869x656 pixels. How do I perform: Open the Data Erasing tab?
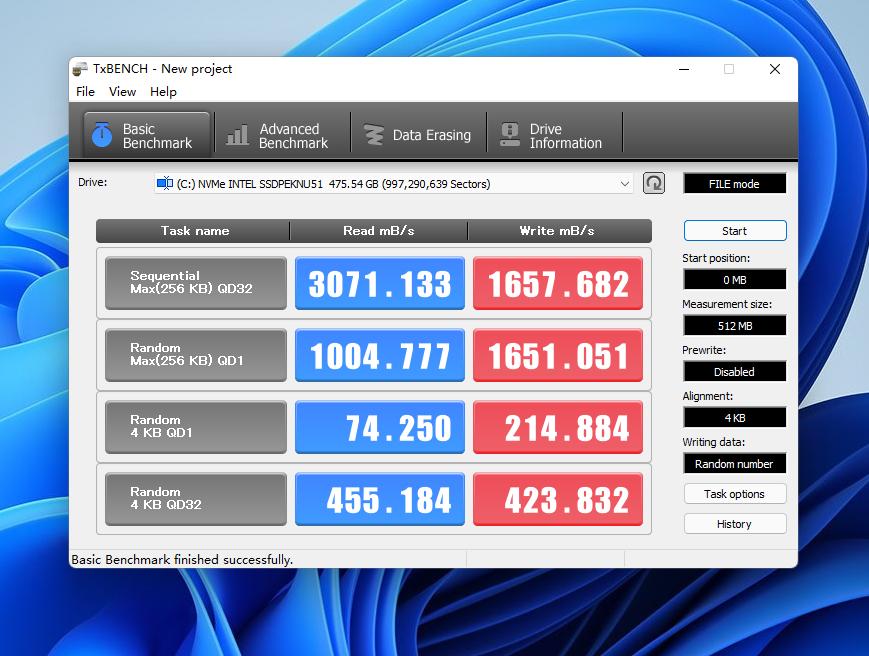pos(417,135)
